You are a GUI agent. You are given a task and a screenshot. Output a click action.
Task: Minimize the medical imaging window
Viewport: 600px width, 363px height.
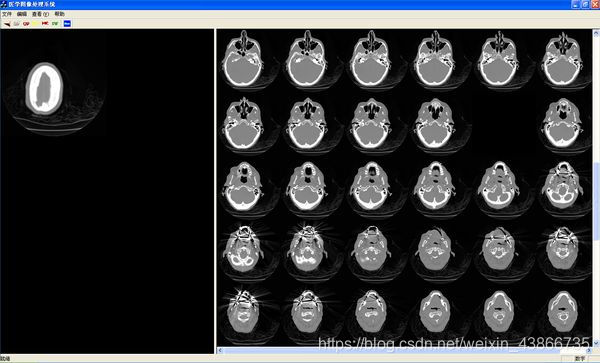coord(576,5)
